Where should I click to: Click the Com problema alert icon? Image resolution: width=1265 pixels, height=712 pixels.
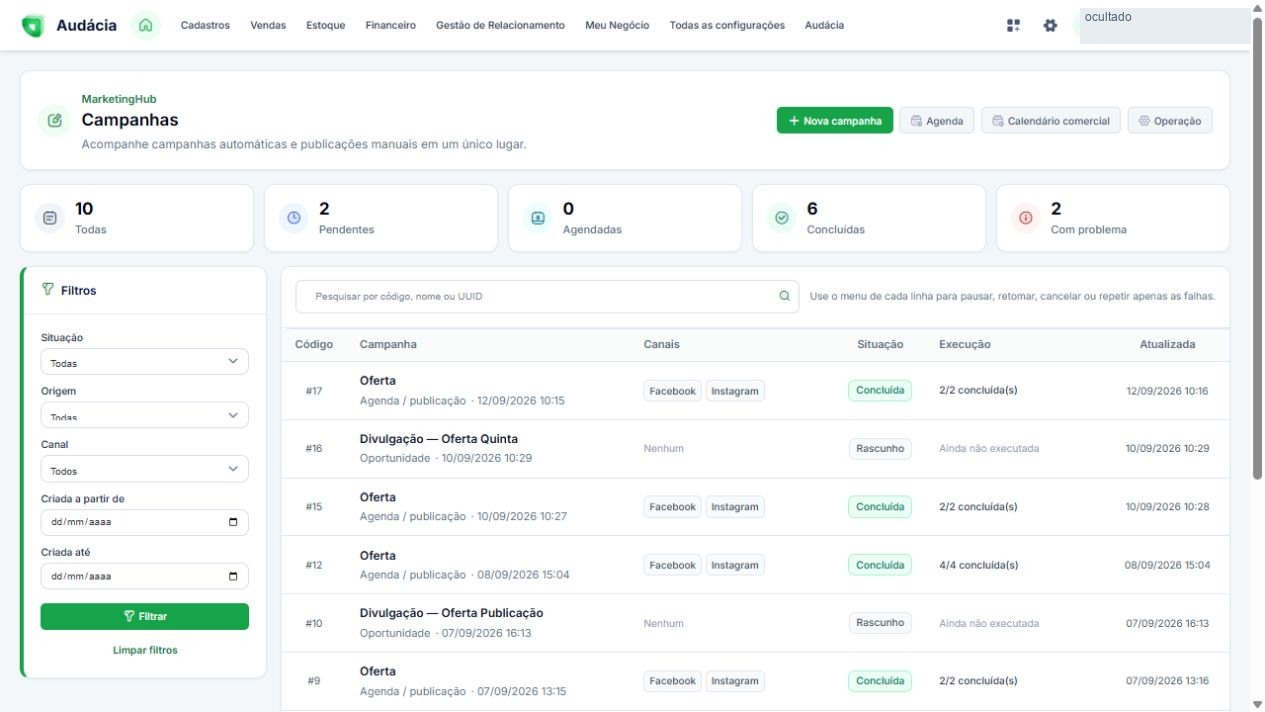1026,218
